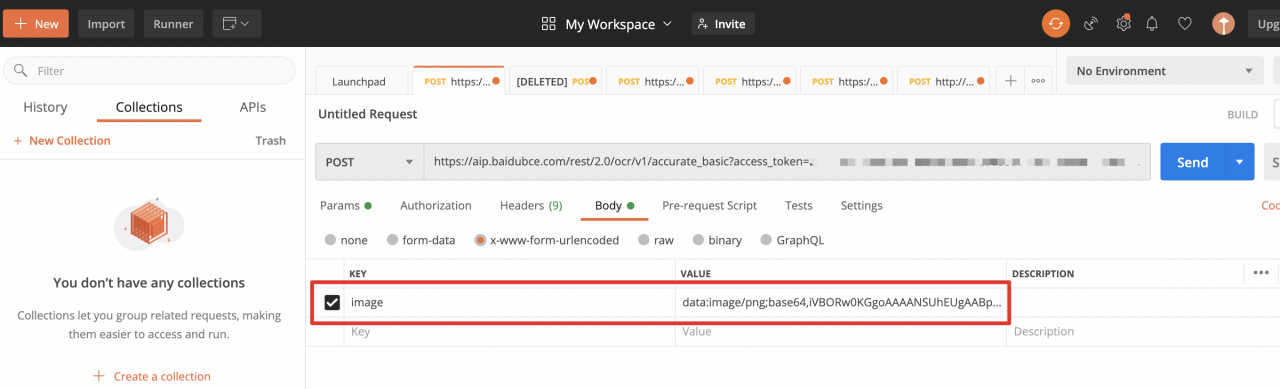Click the empty Key placeholder field

(x=510, y=331)
